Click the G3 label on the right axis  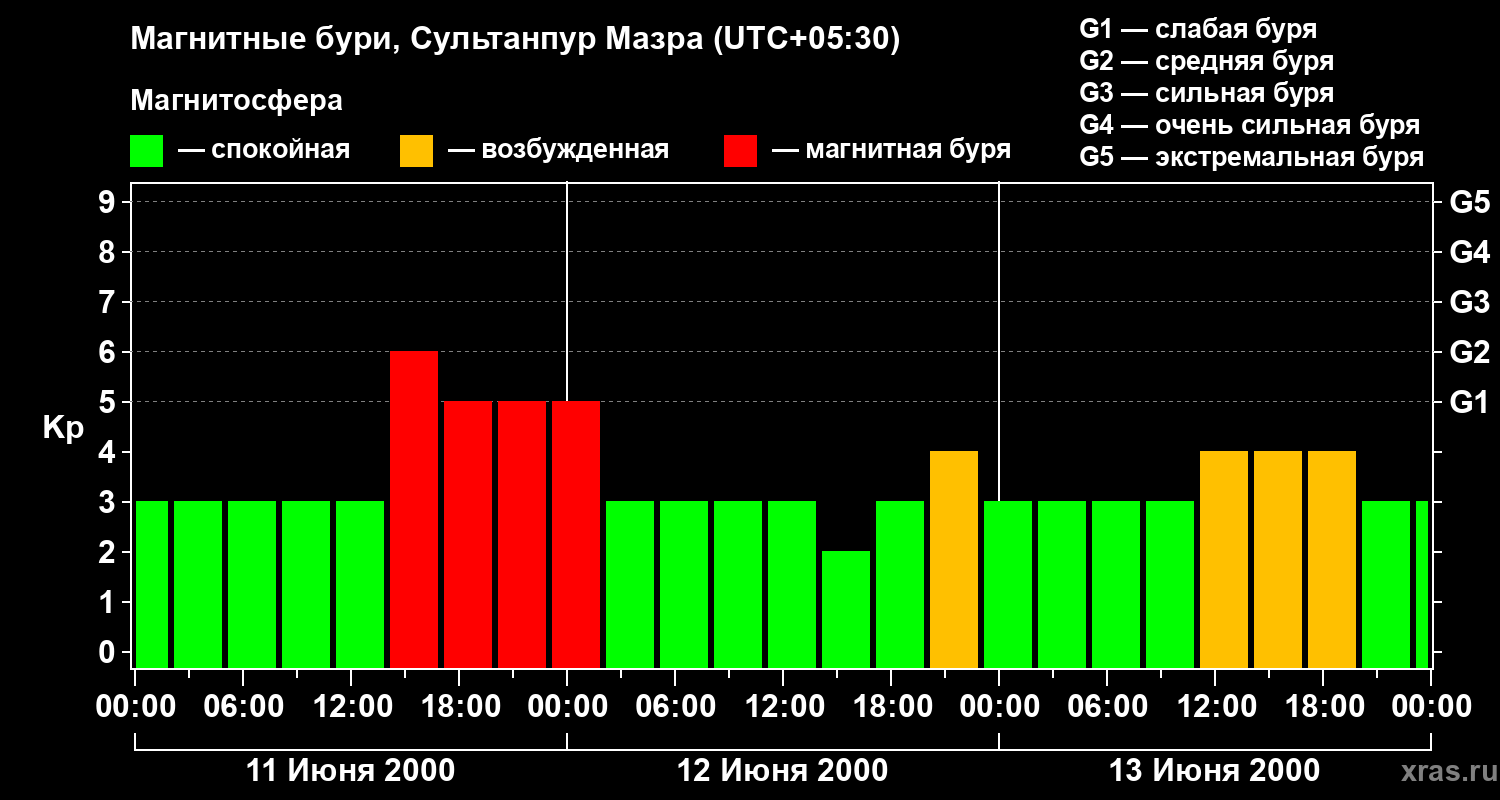click(x=1470, y=302)
